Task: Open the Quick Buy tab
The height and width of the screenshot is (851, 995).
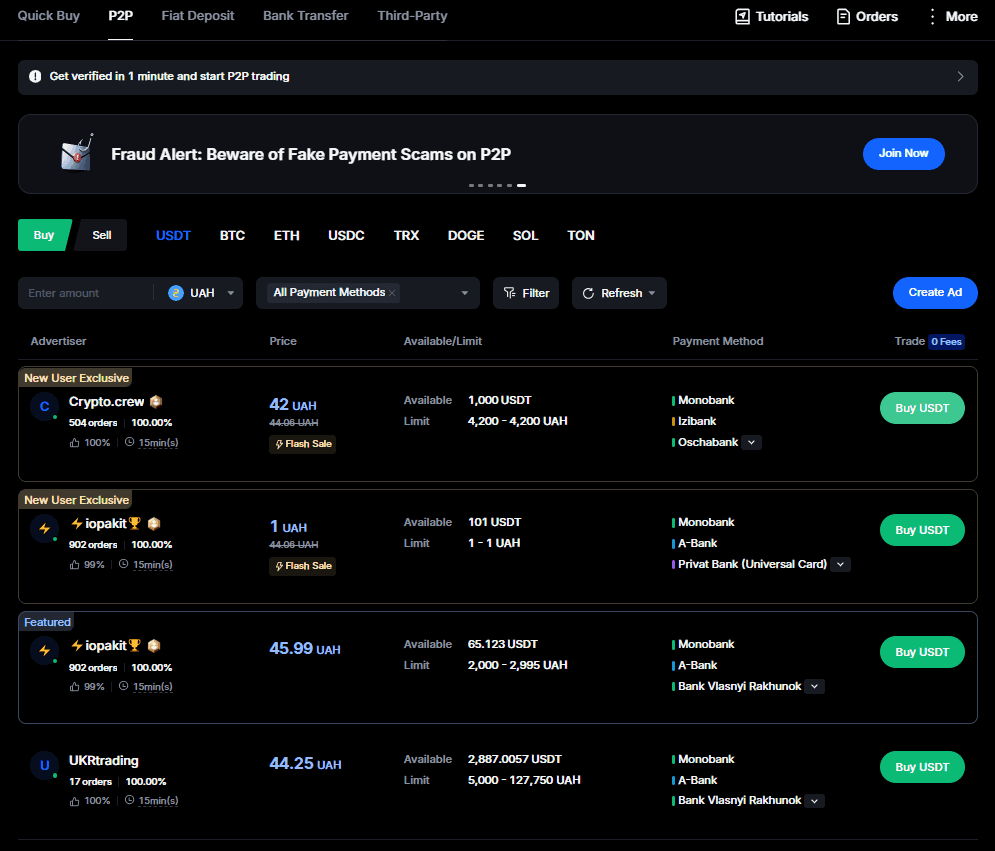Action: point(49,16)
